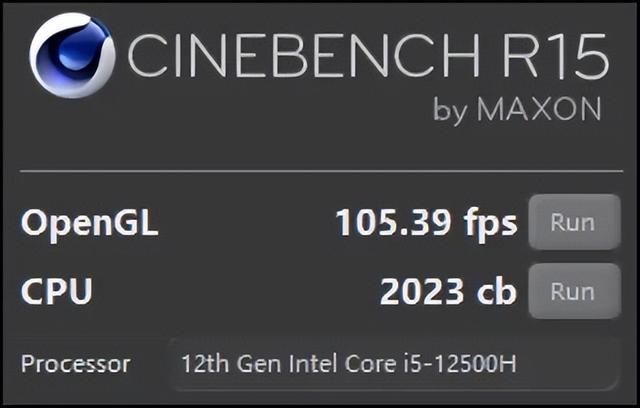Click the by MAXON credit text
The image size is (640, 408).
coord(518,109)
